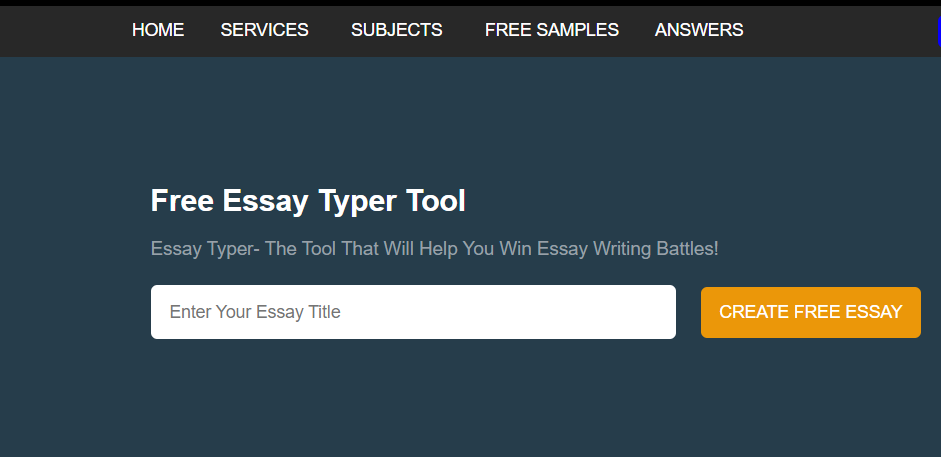Screen dimensions: 941x457
Task: Open the SUBJECTS menu
Action: [397, 30]
